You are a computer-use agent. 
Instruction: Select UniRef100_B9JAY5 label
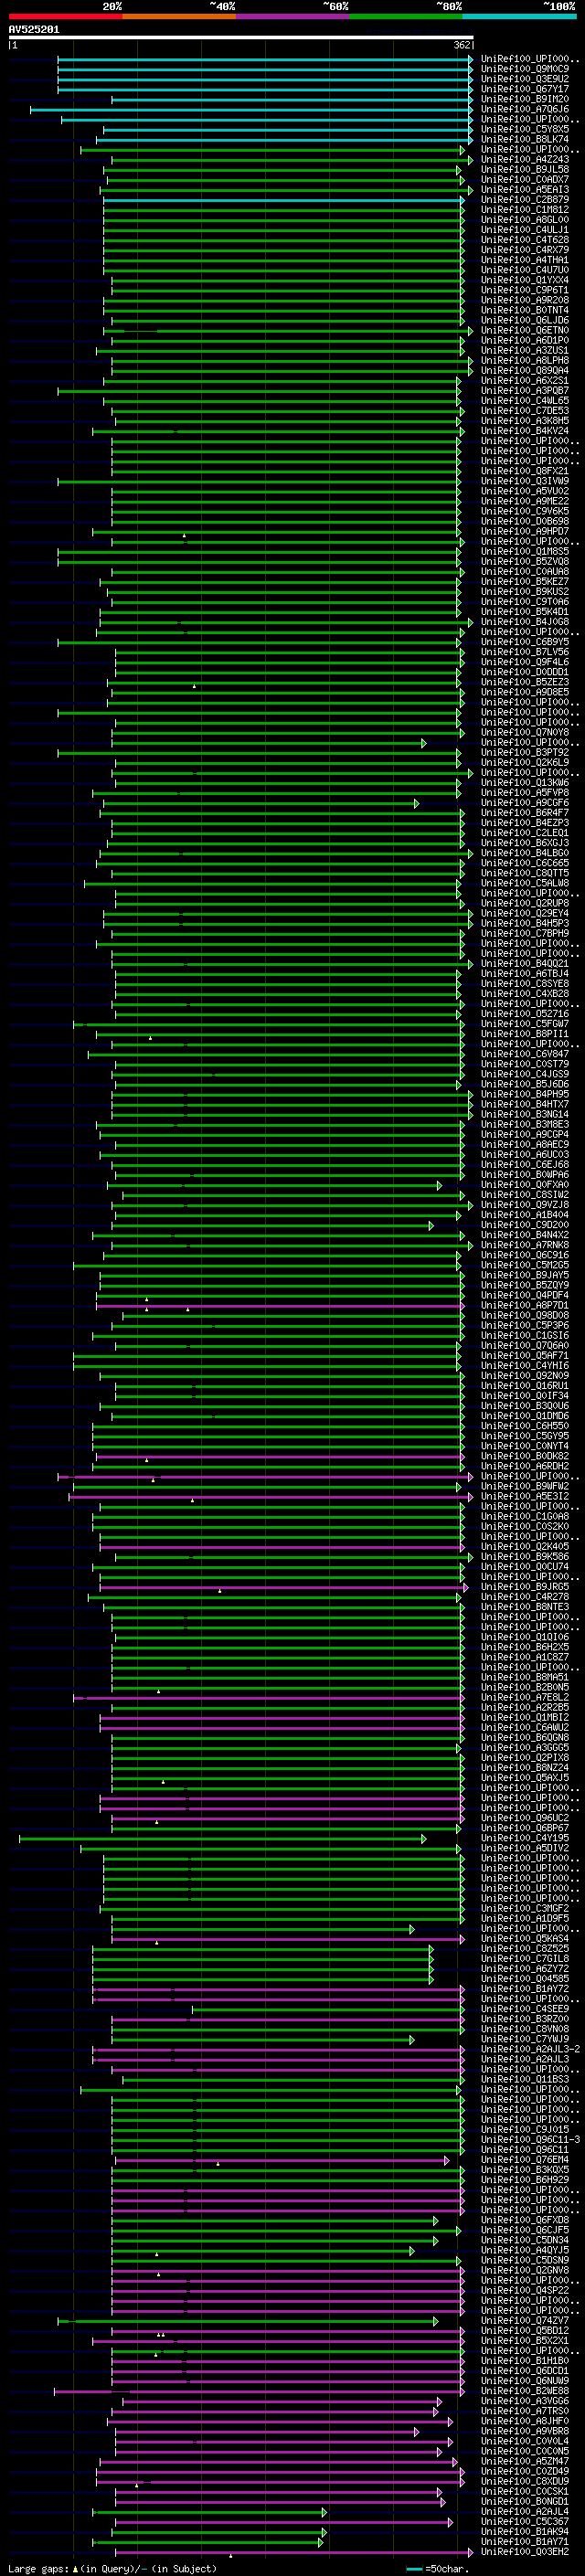click(525, 1275)
